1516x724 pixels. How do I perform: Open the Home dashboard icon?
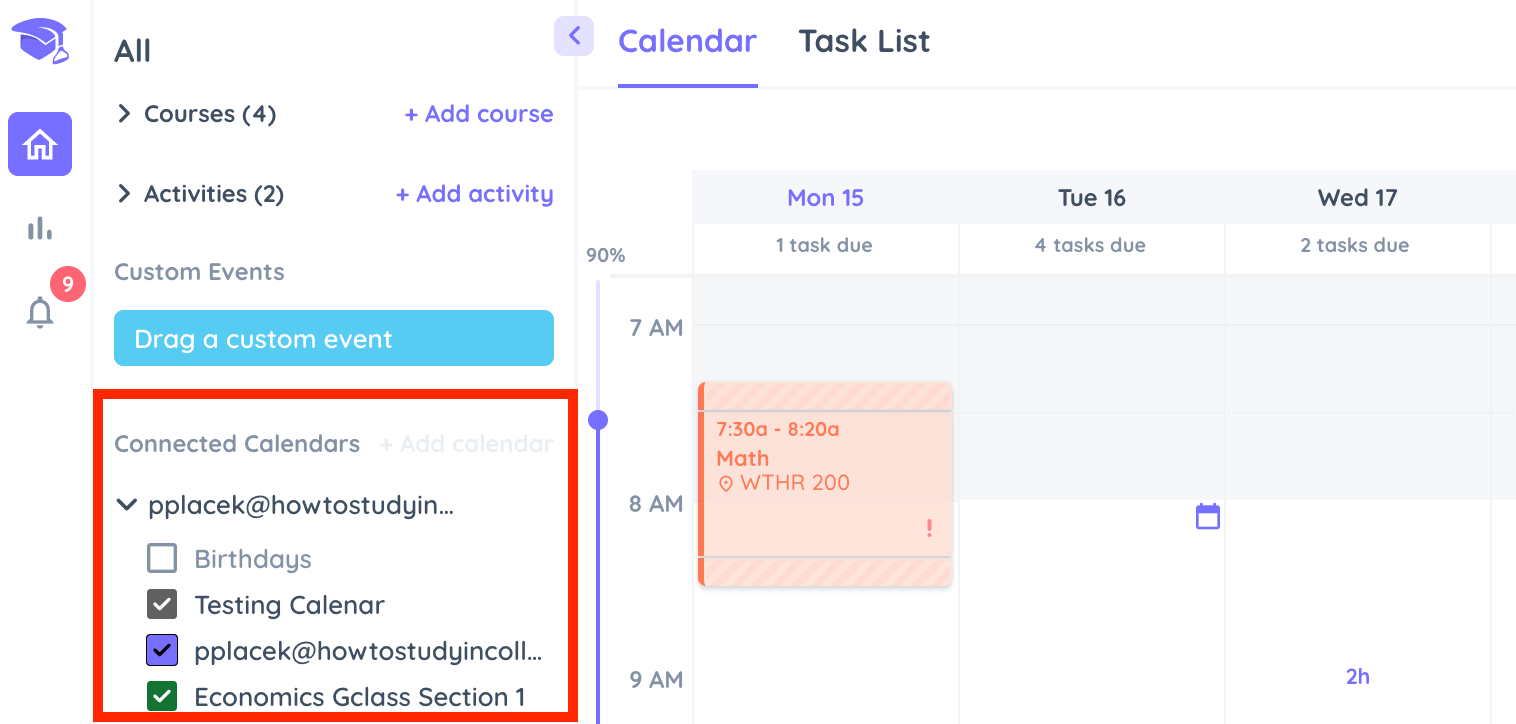(40, 144)
